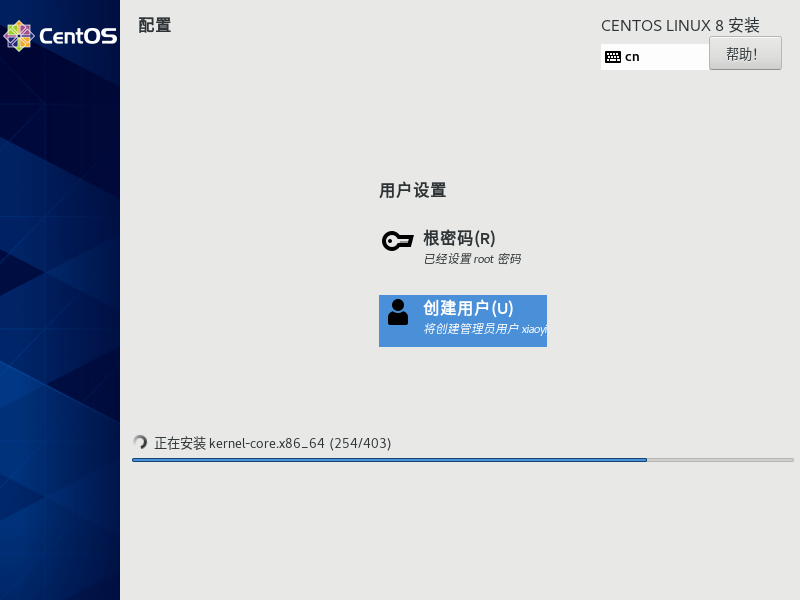This screenshot has width=800, height=600.
Task: Click the 用户设置 section header
Action: (413, 190)
